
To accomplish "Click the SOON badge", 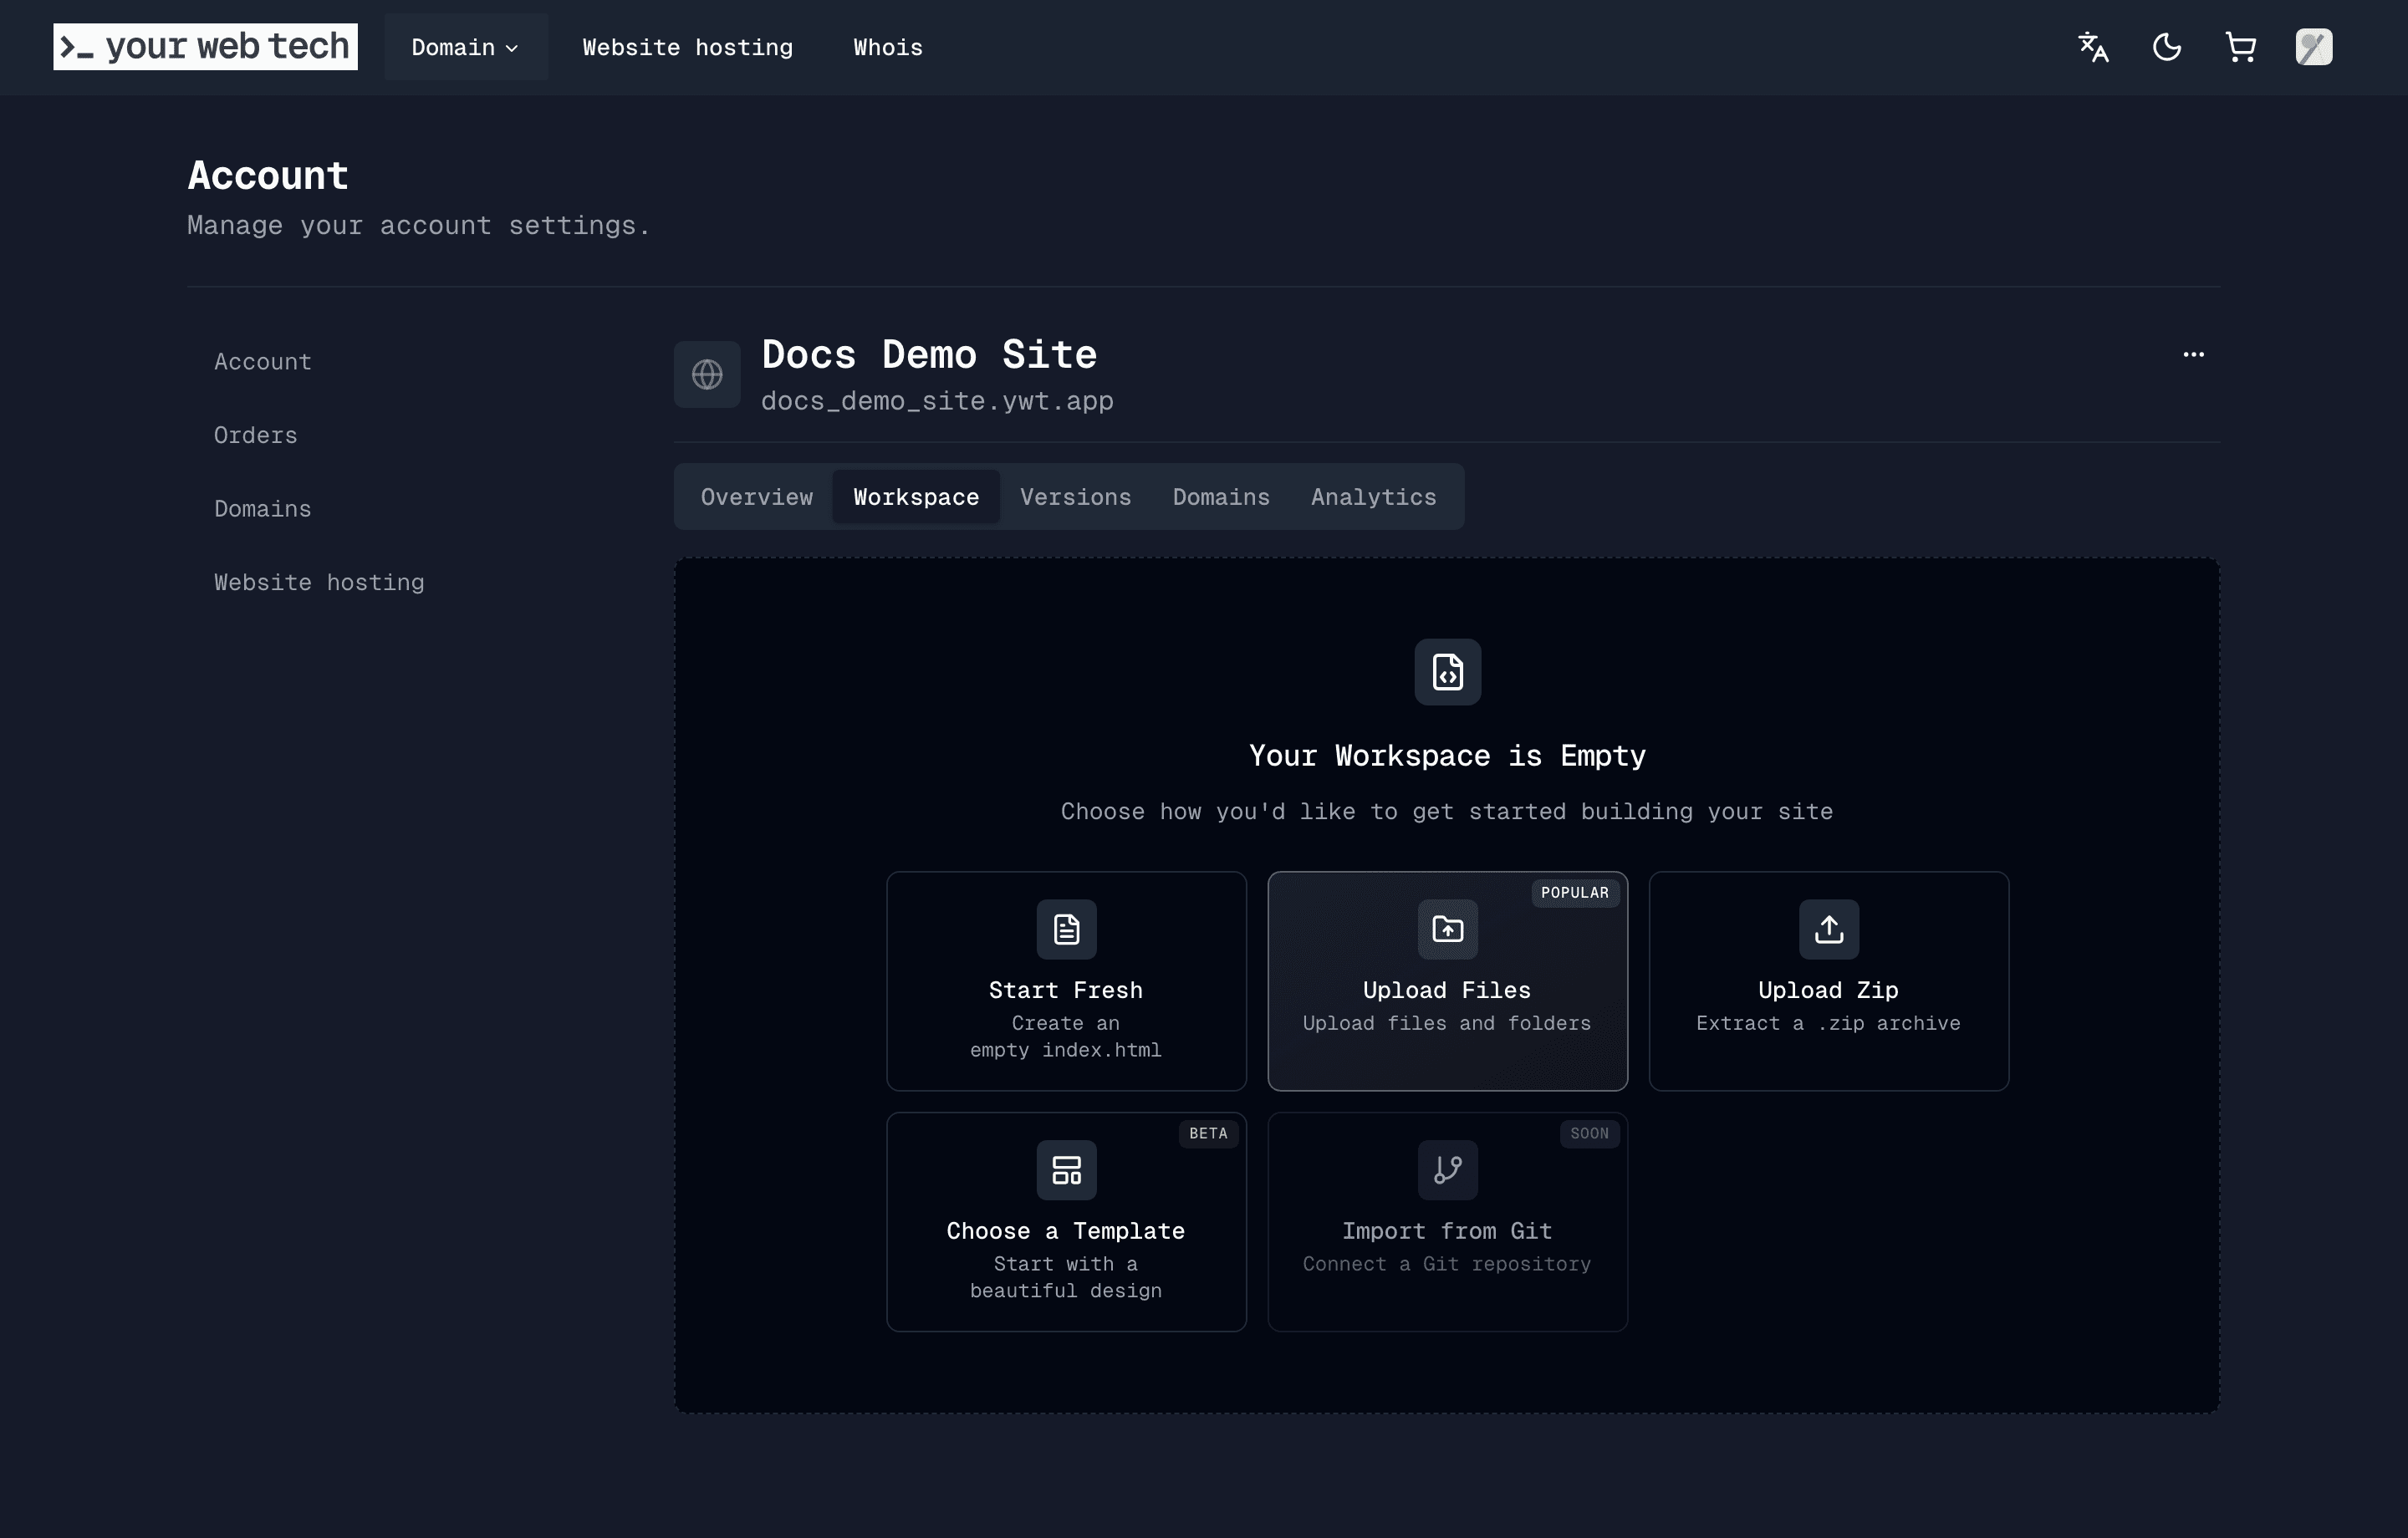I will click(x=1590, y=1134).
